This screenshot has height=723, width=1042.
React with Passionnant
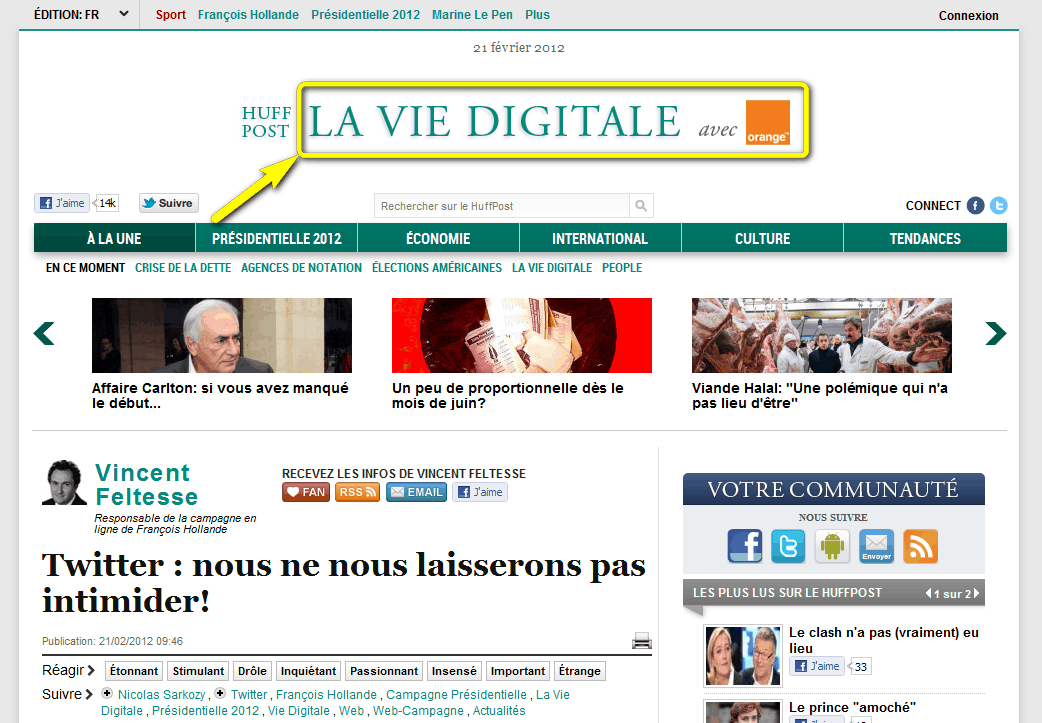click(x=384, y=671)
